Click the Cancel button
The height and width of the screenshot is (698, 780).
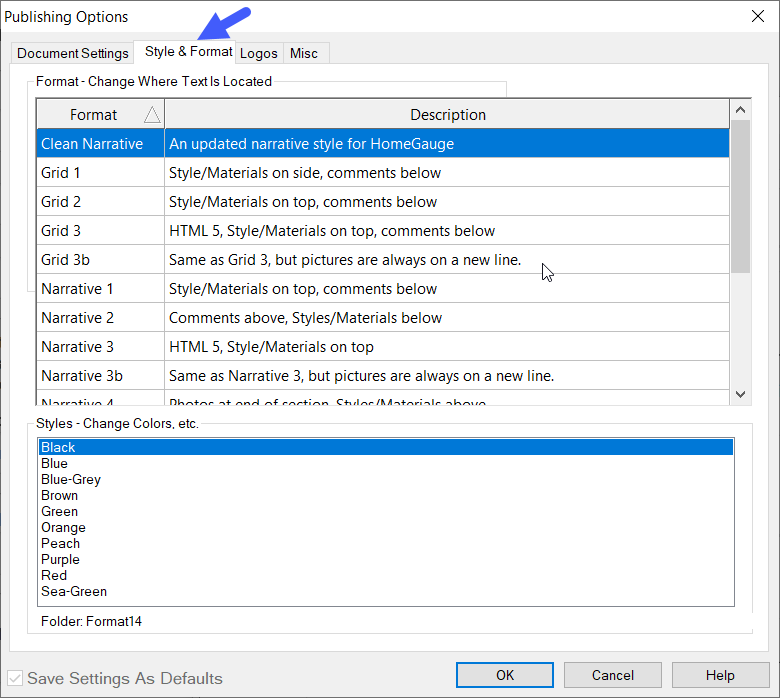[612, 675]
